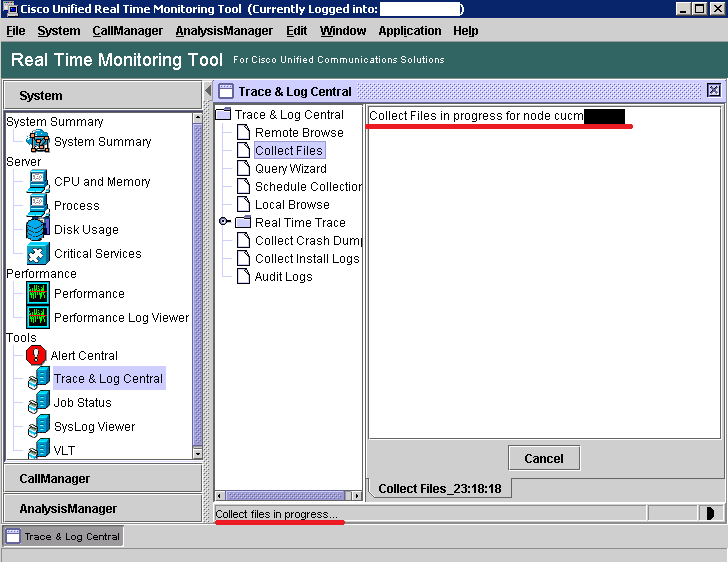The width and height of the screenshot is (728, 562).
Task: Click the Process computer icon
Action: click(38, 205)
